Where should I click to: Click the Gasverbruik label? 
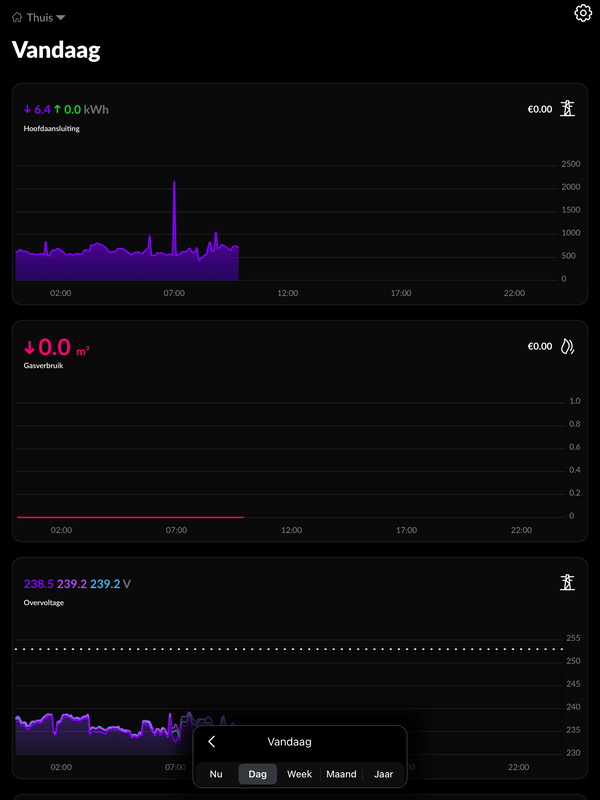point(43,366)
